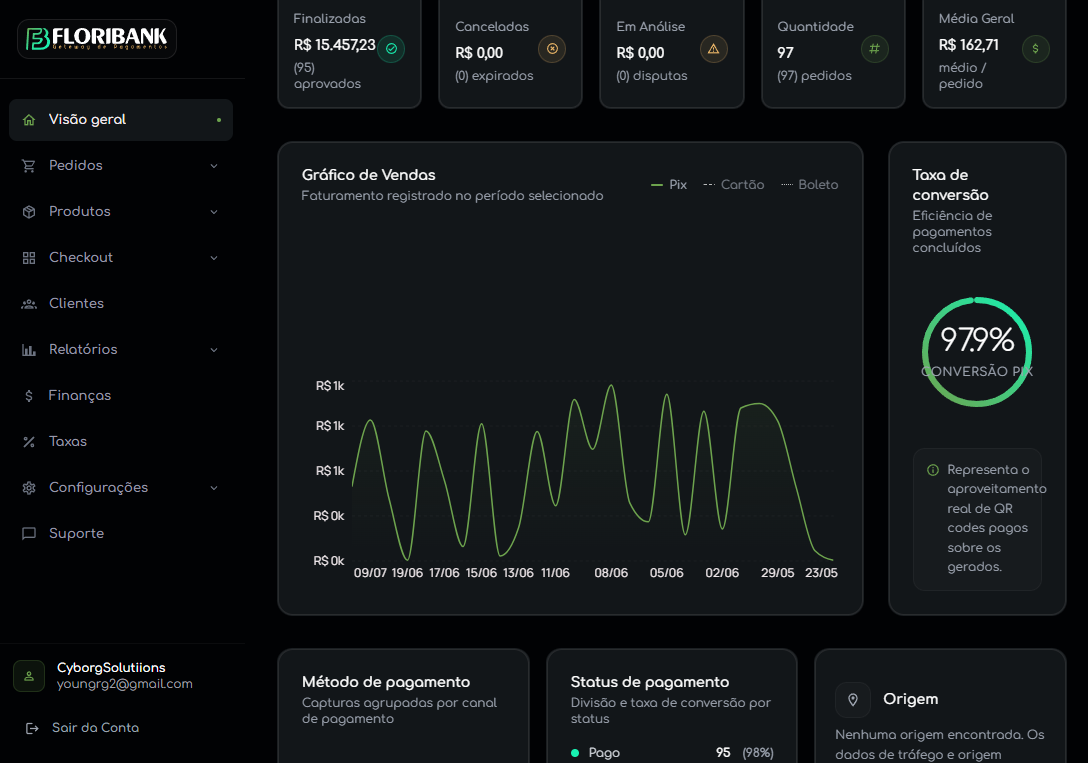Expand the Configurações submenu chevron

click(214, 488)
